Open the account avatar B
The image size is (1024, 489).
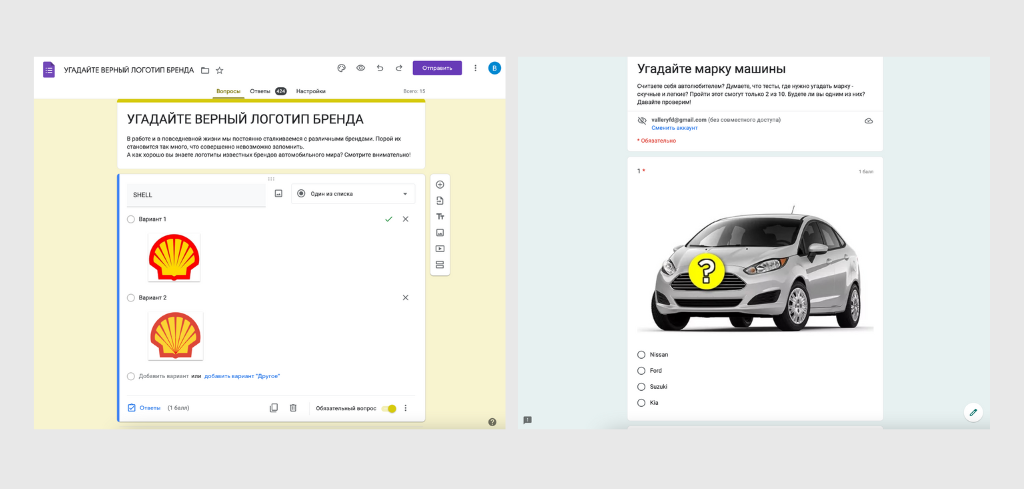pyautogui.click(x=494, y=68)
